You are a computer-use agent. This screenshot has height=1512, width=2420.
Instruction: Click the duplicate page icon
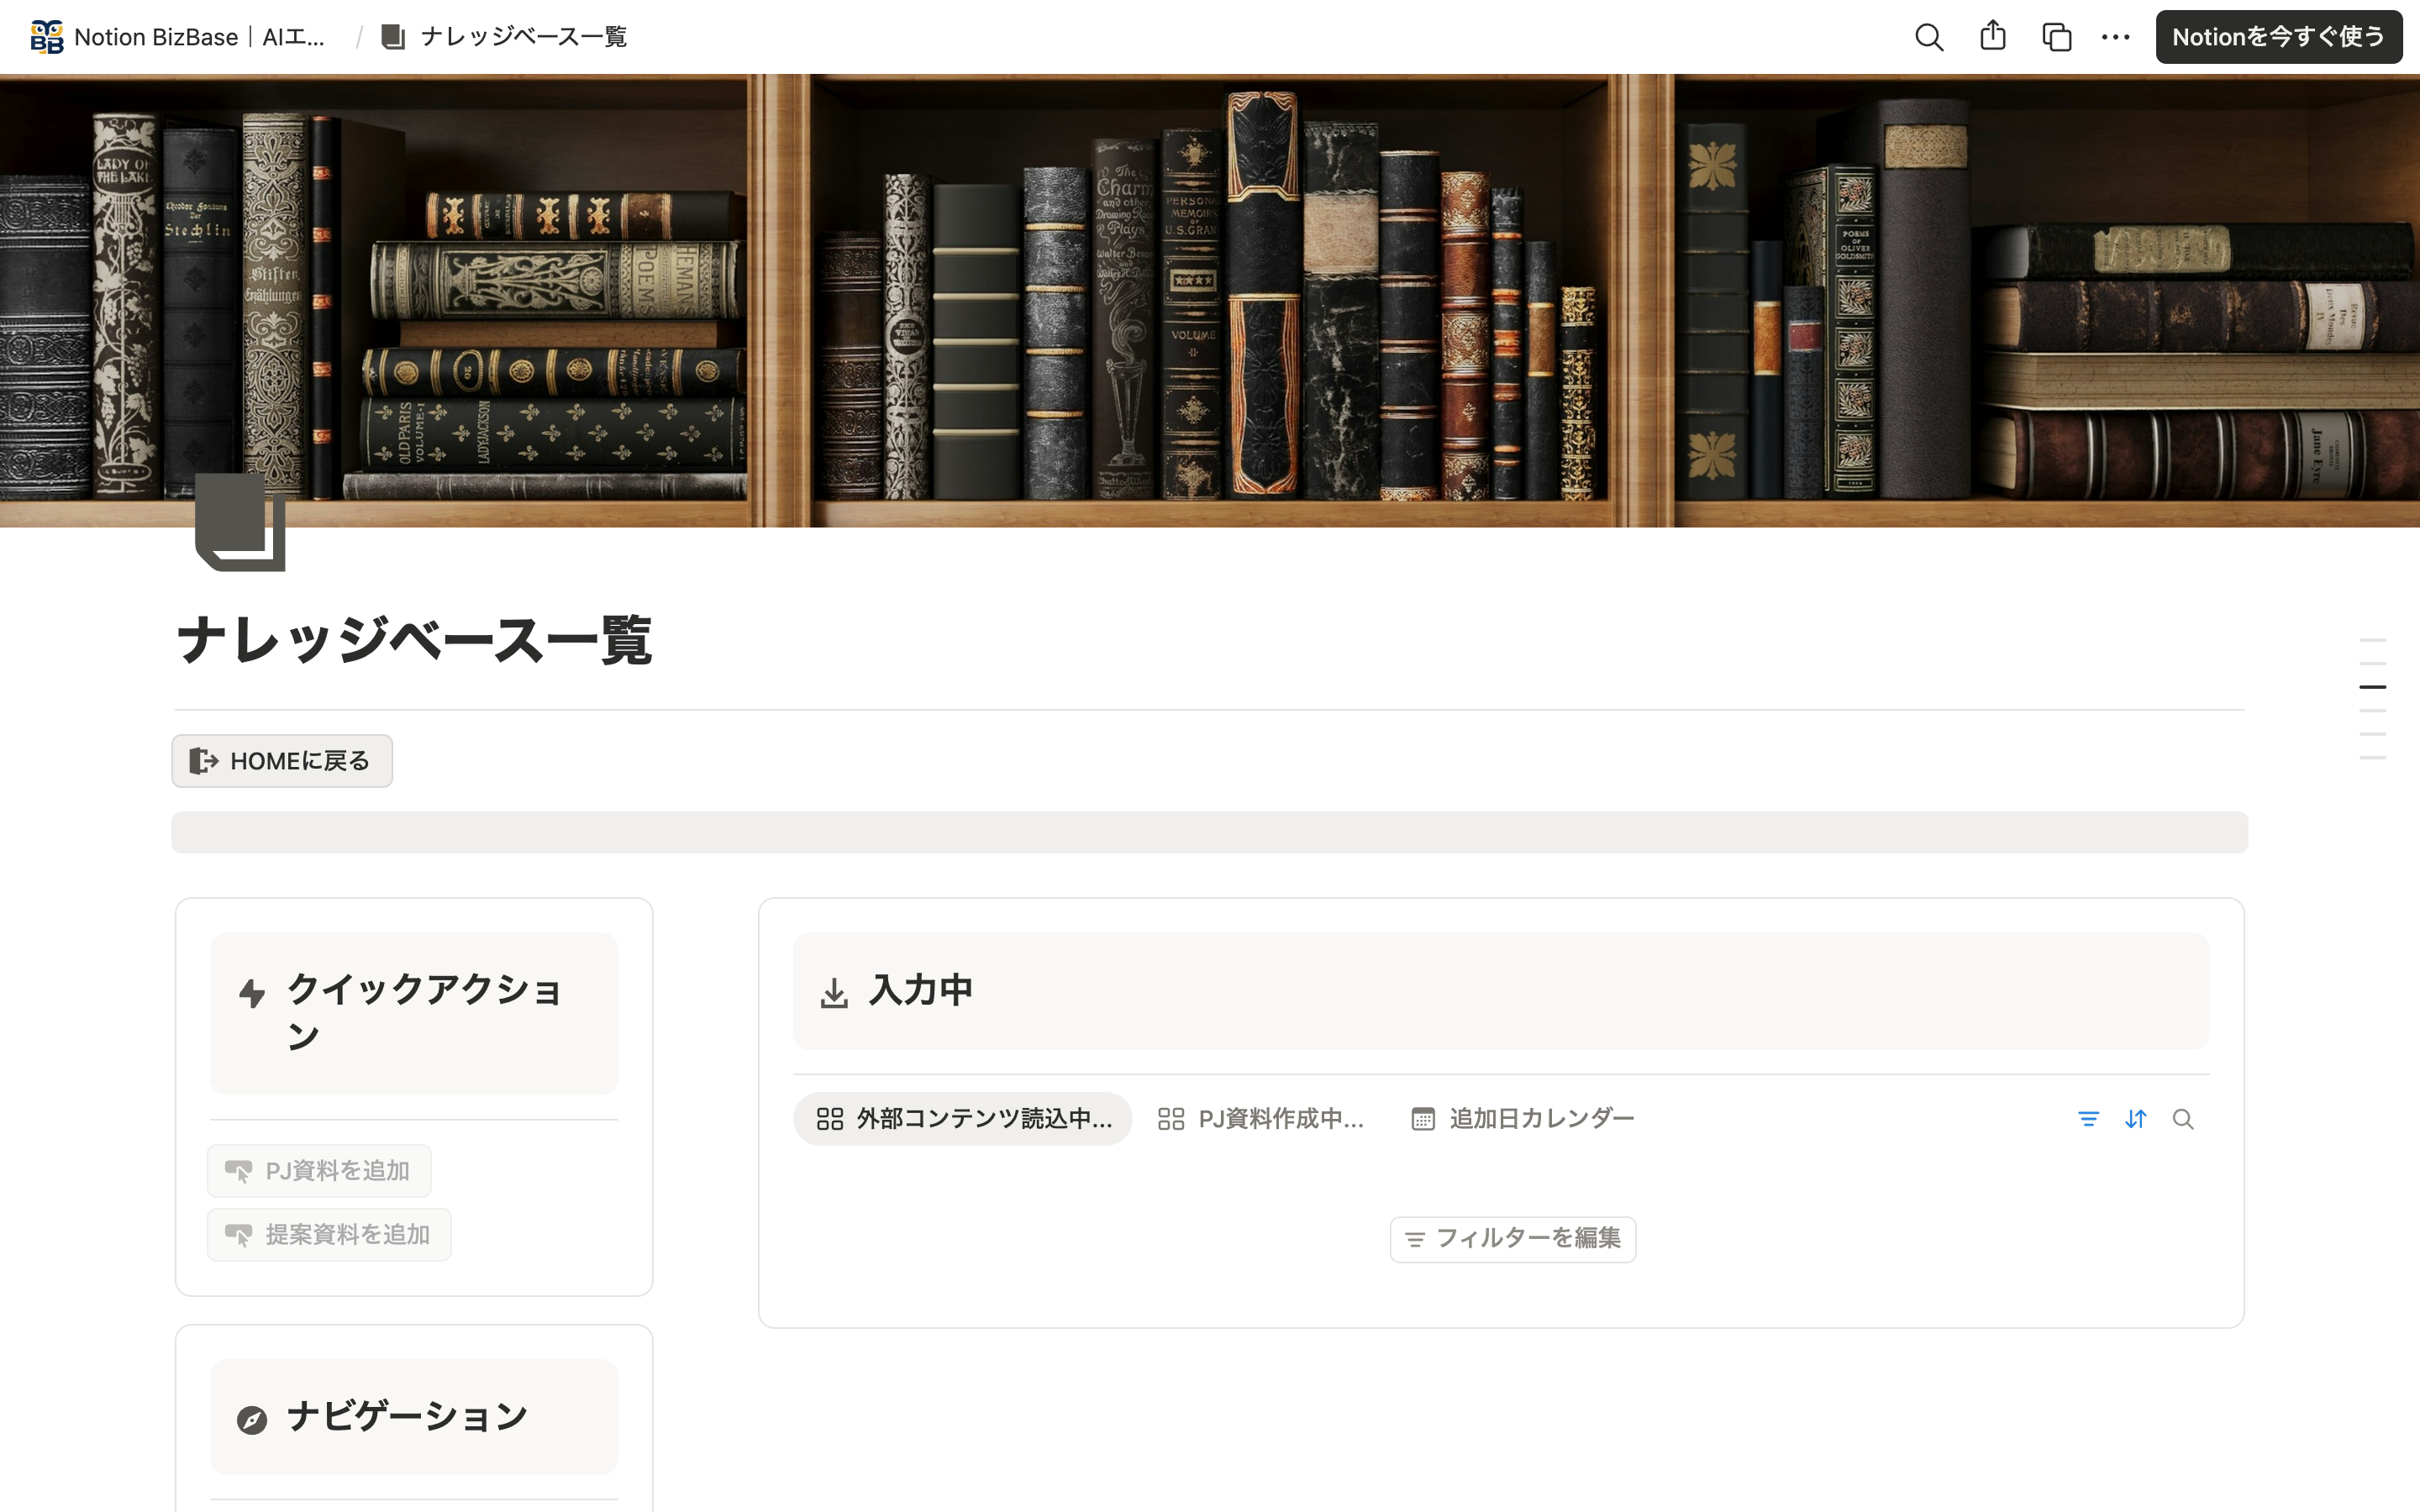pos(2056,37)
